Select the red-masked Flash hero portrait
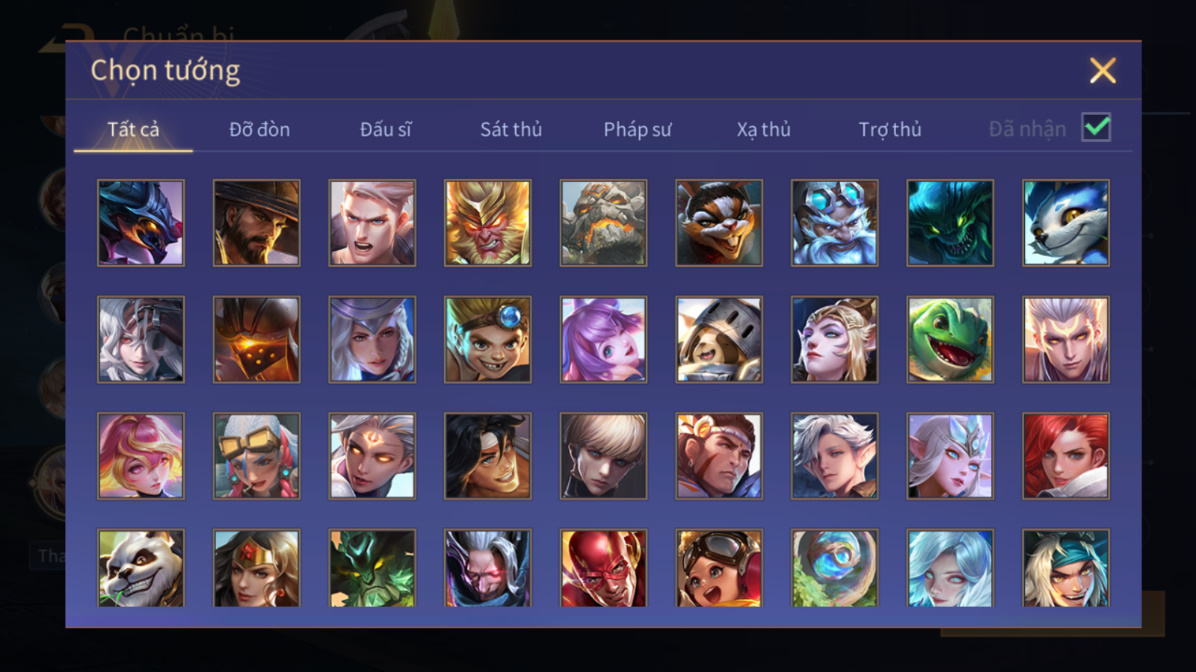1196x672 pixels. click(603, 568)
